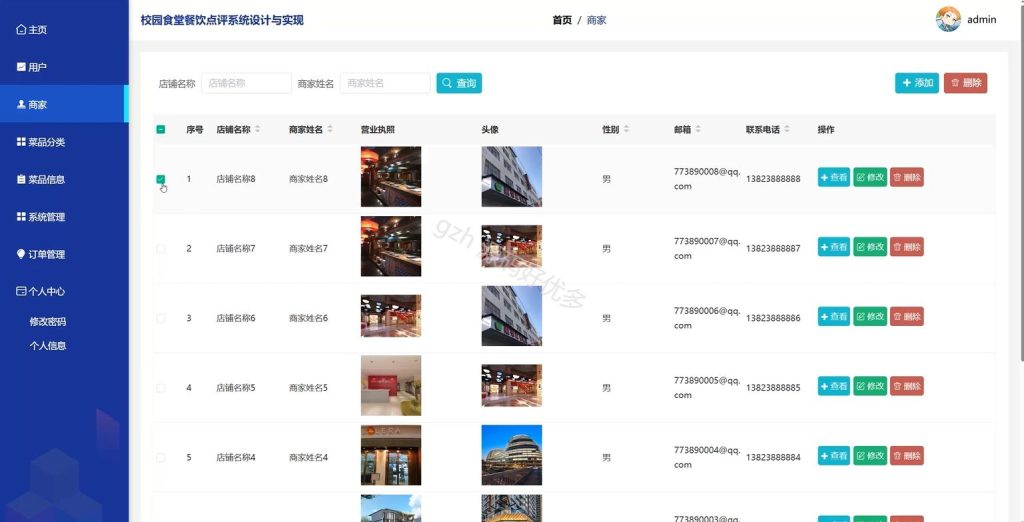The width and height of the screenshot is (1024, 522).
Task: Click 删除 for 店铺名称5 row
Action: tap(906, 386)
